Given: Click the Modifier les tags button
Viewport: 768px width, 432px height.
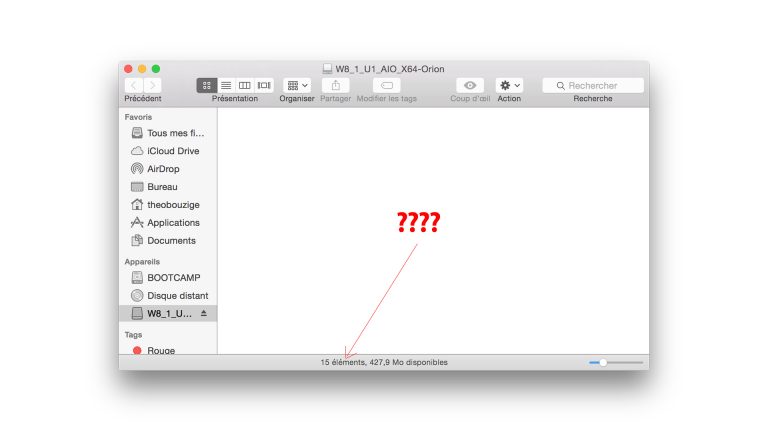Looking at the screenshot, I should pyautogui.click(x=386, y=85).
